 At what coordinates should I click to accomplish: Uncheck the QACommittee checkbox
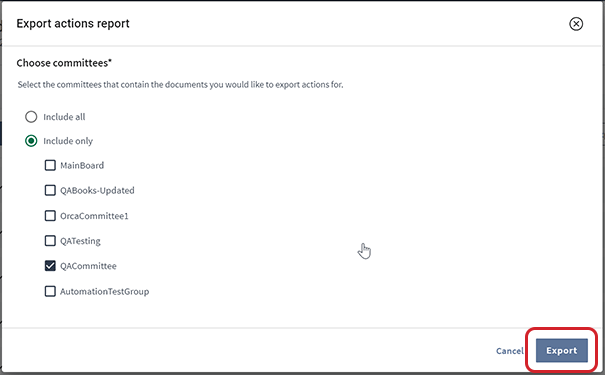click(50, 266)
